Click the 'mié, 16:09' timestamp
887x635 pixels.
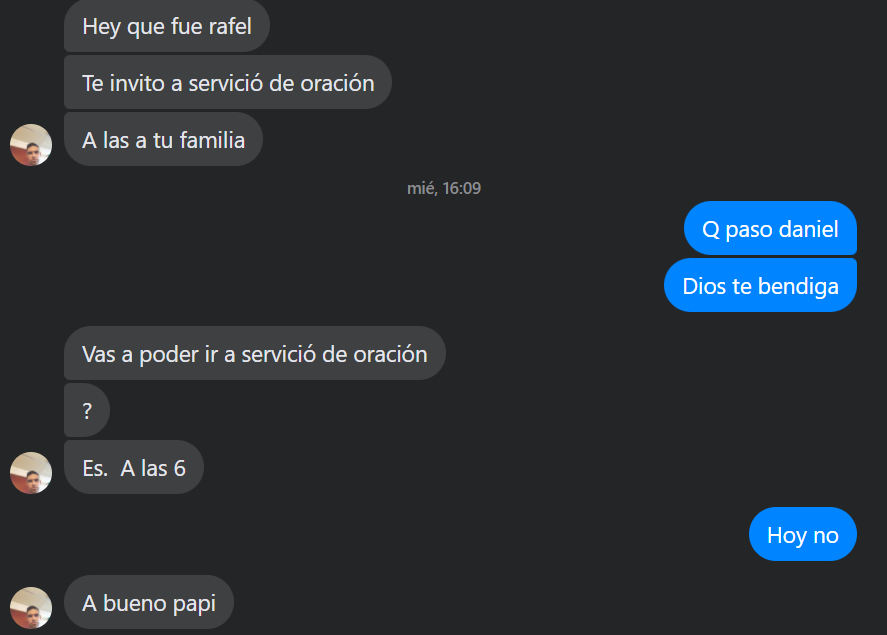click(x=444, y=188)
